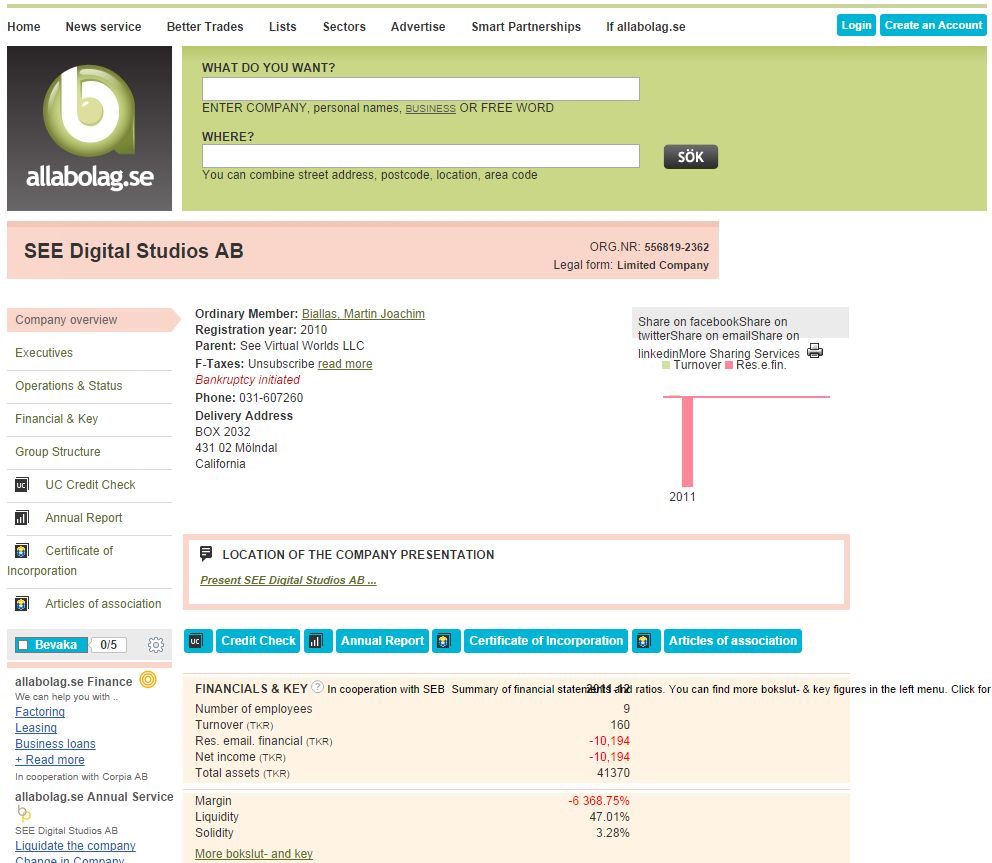The image size is (992, 863).
Task: Click blue icon left of Certificate of Incorporation button
Action: pos(446,641)
